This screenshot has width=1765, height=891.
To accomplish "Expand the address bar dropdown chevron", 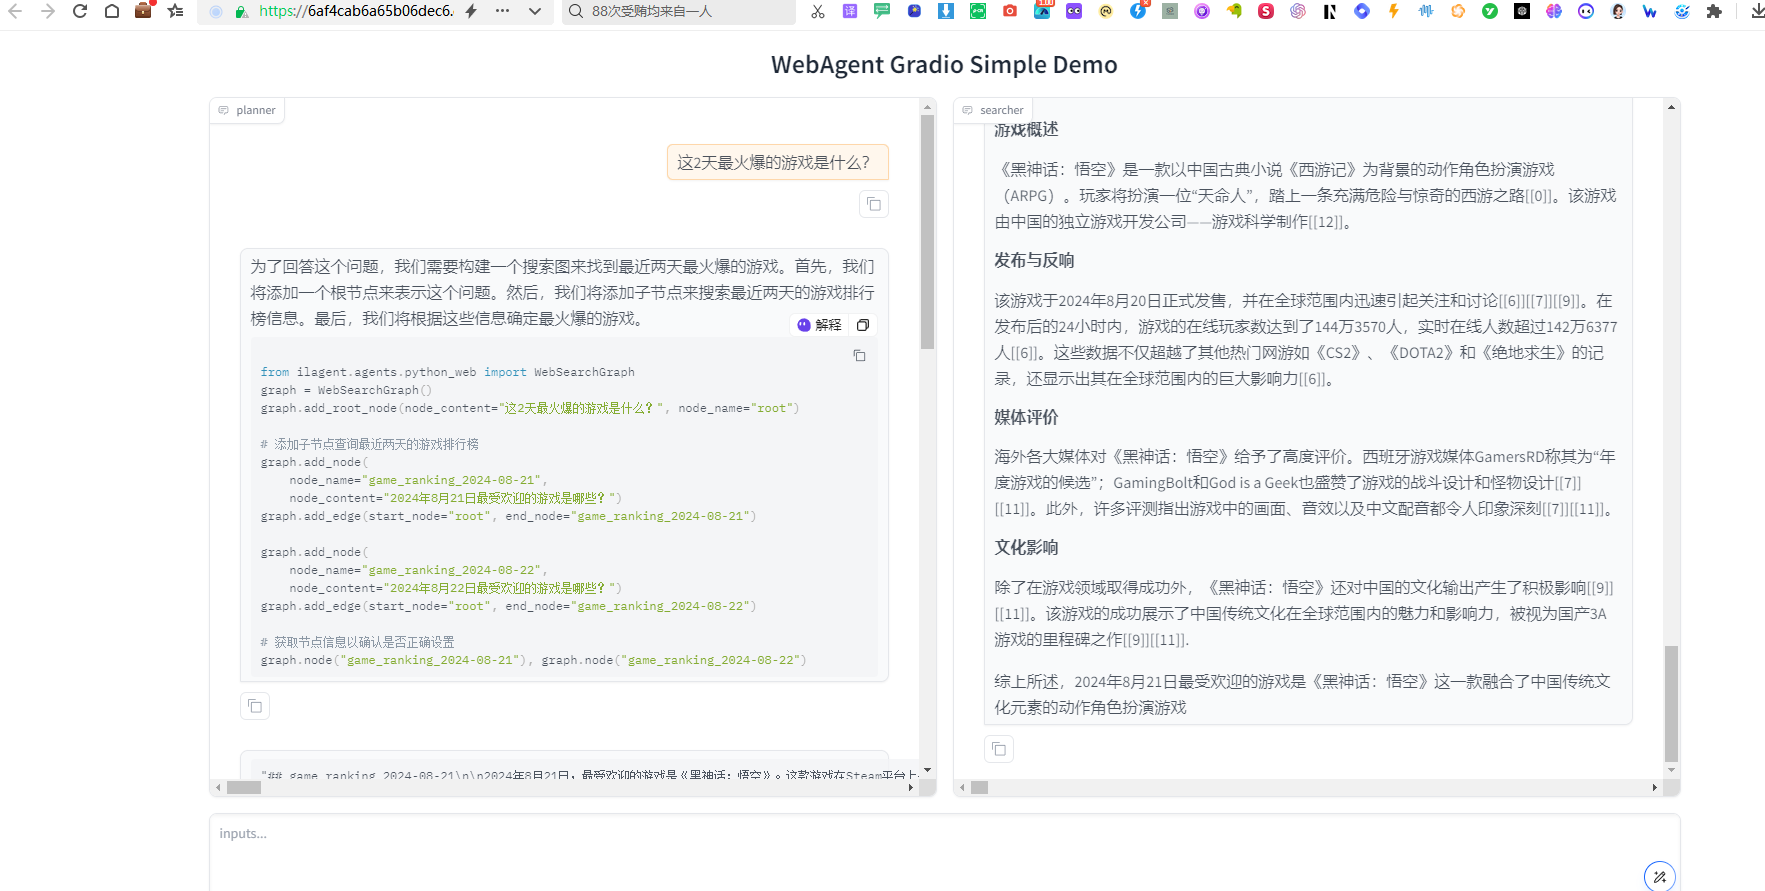I will tap(535, 12).
